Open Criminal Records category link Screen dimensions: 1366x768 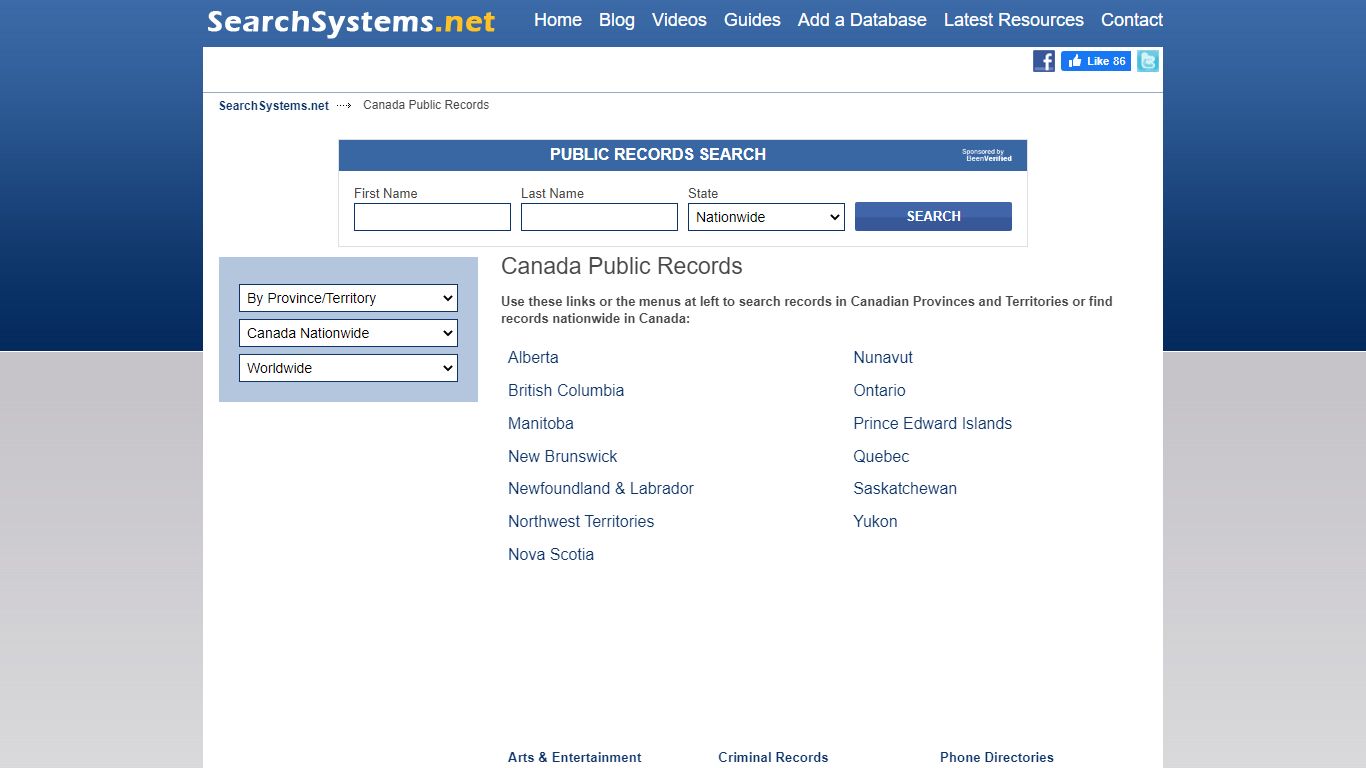[773, 757]
